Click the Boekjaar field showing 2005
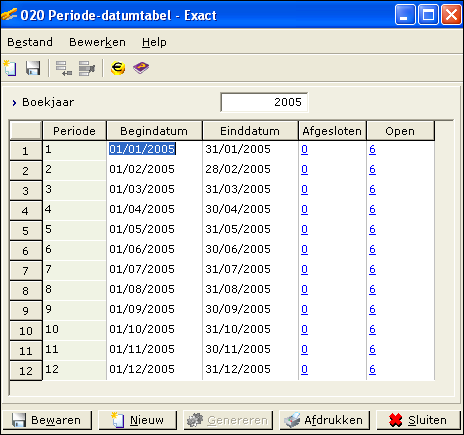This screenshot has width=464, height=435. pos(264,102)
